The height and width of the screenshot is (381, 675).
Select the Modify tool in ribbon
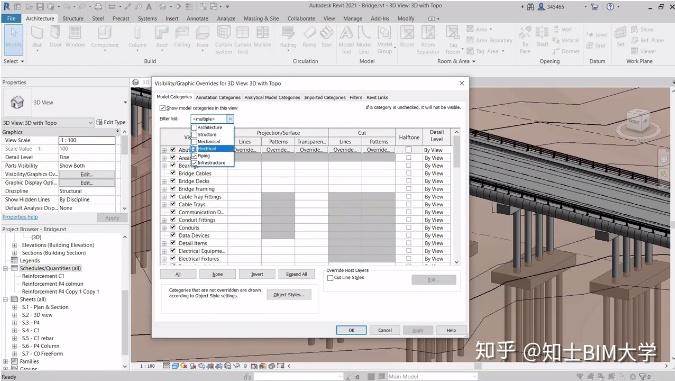pyautogui.click(x=13, y=39)
